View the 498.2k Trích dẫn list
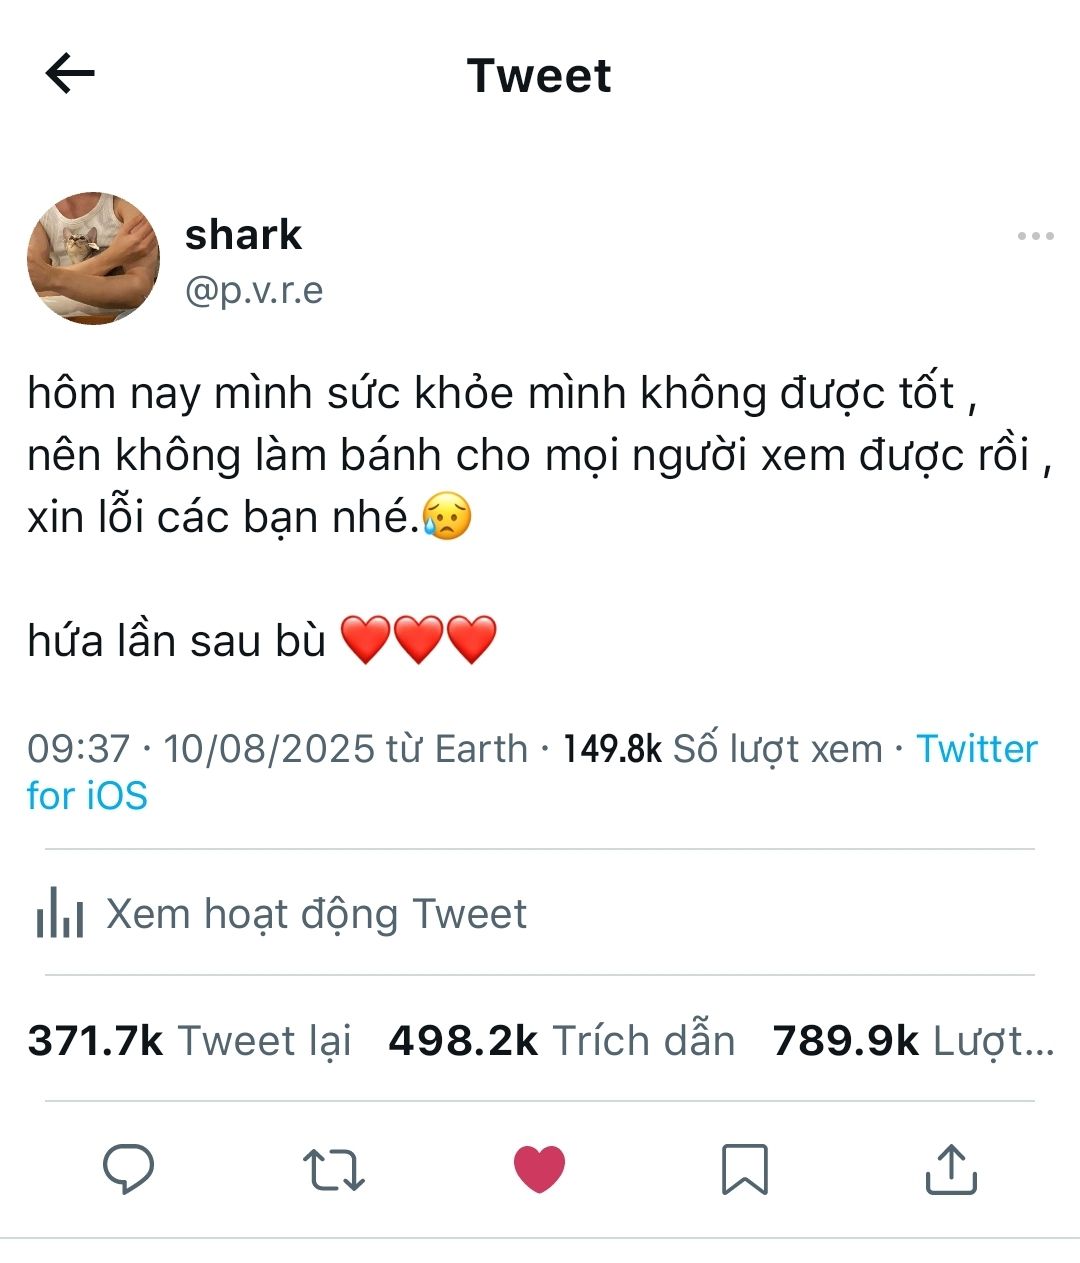Viewport: 1080px width, 1263px height. tap(562, 1041)
